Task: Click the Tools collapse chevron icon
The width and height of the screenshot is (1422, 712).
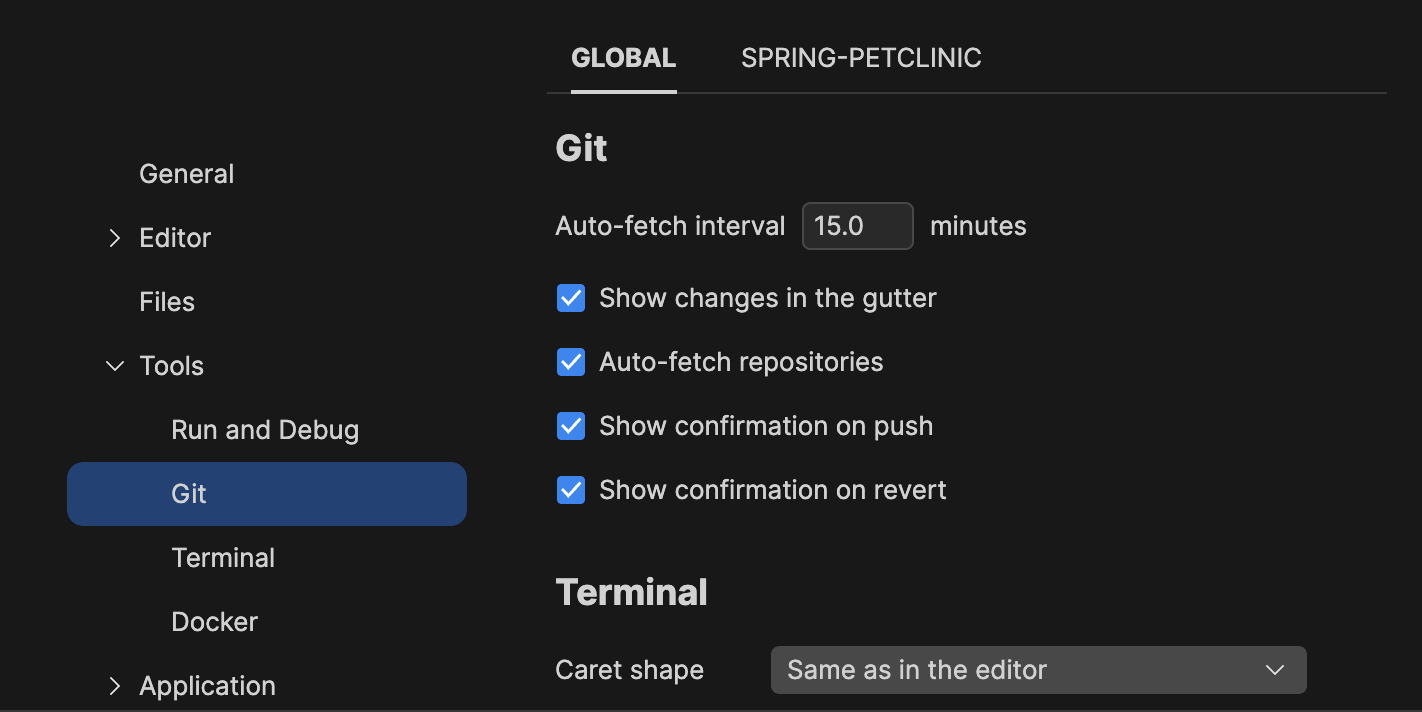Action: (114, 365)
